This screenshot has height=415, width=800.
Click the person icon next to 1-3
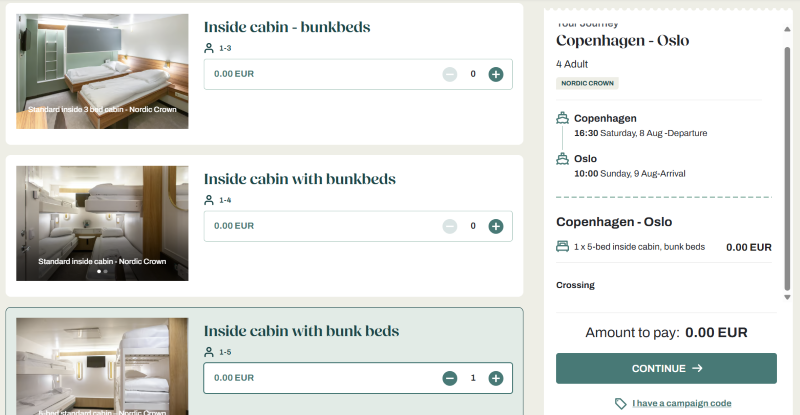point(209,48)
